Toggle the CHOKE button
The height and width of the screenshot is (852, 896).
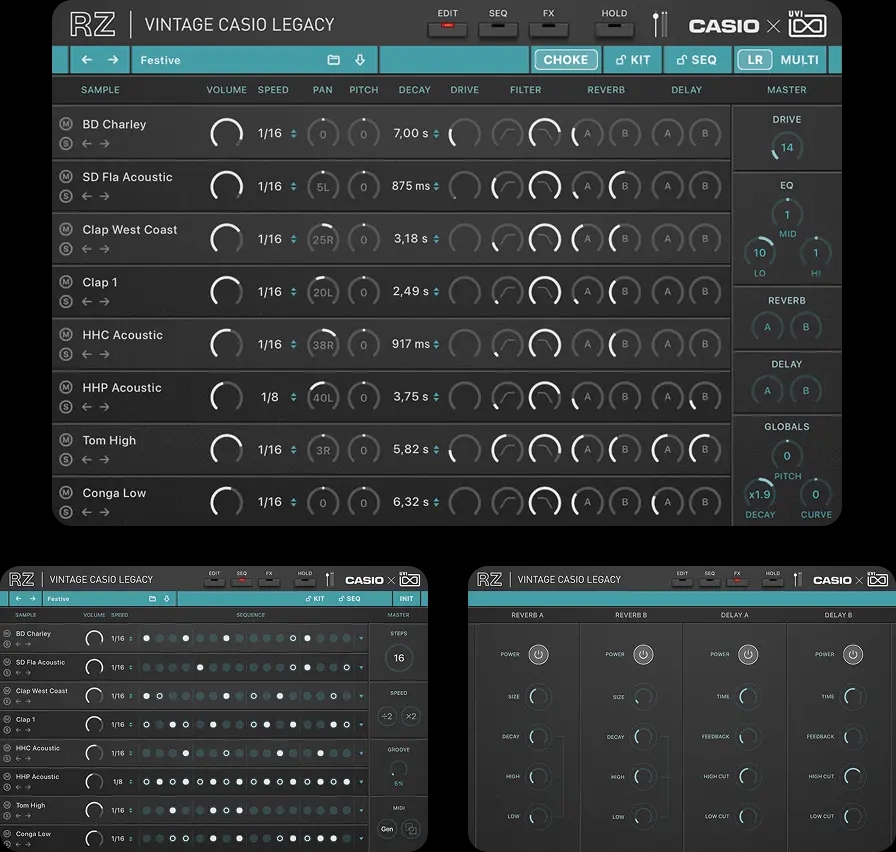[x=565, y=60]
